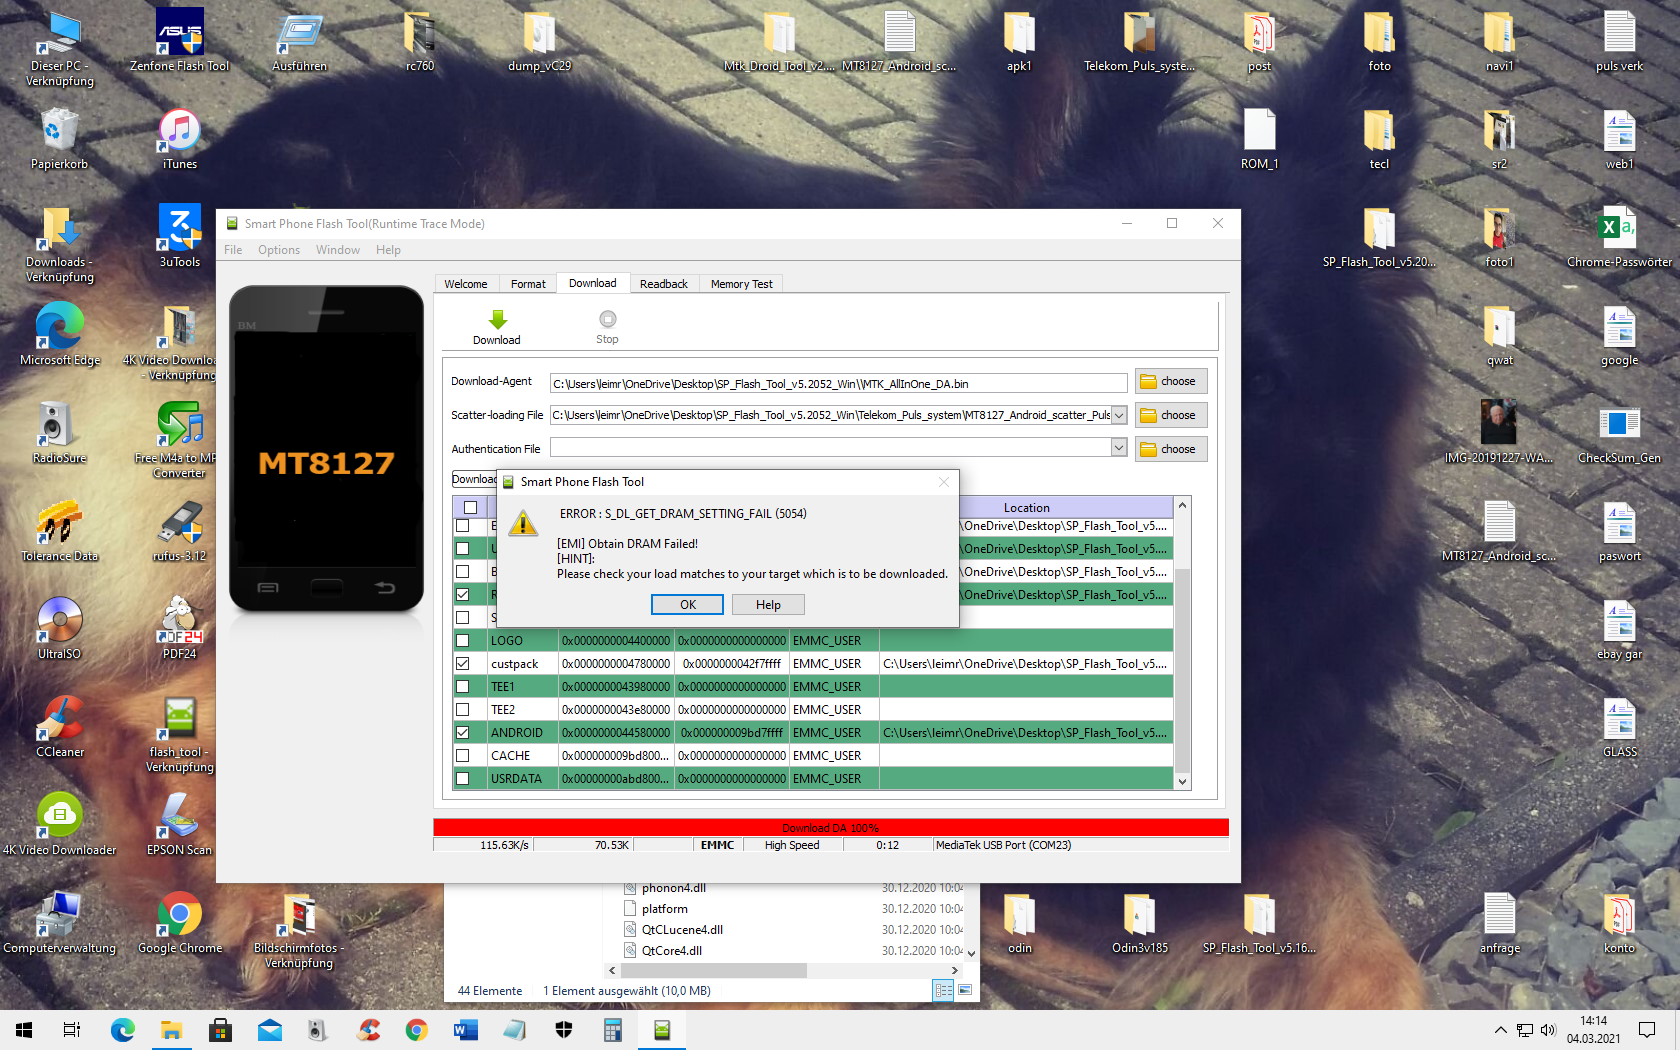
Task: Open CheckSum_Gen desktop icon
Action: [1620, 432]
